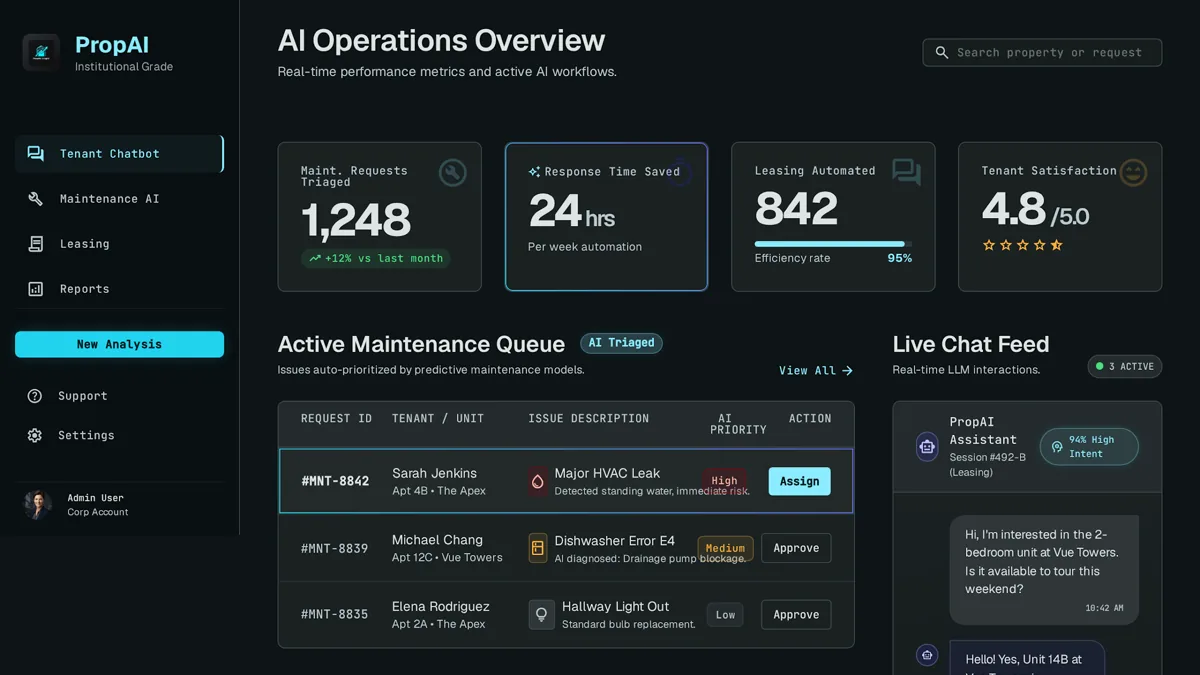Open Maintenance AI from sidebar
This screenshot has width=1200, height=675.
click(x=119, y=199)
